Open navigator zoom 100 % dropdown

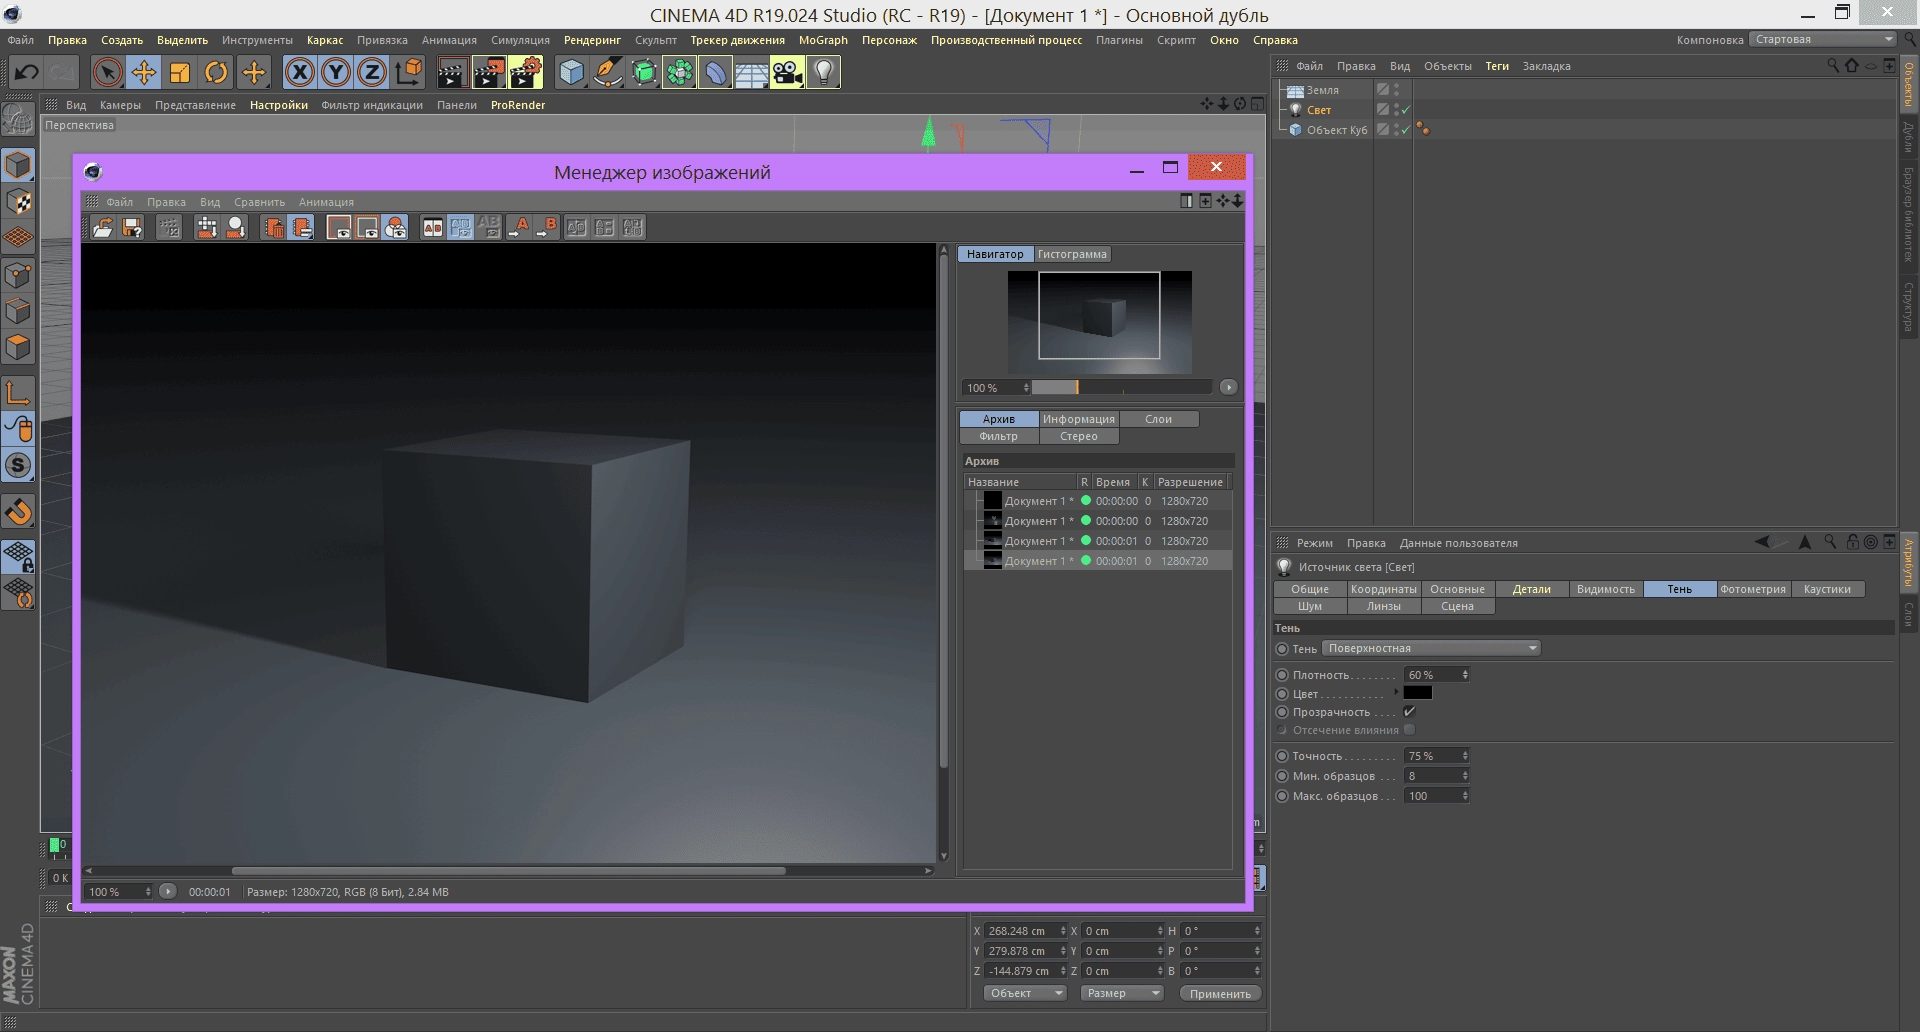point(996,387)
